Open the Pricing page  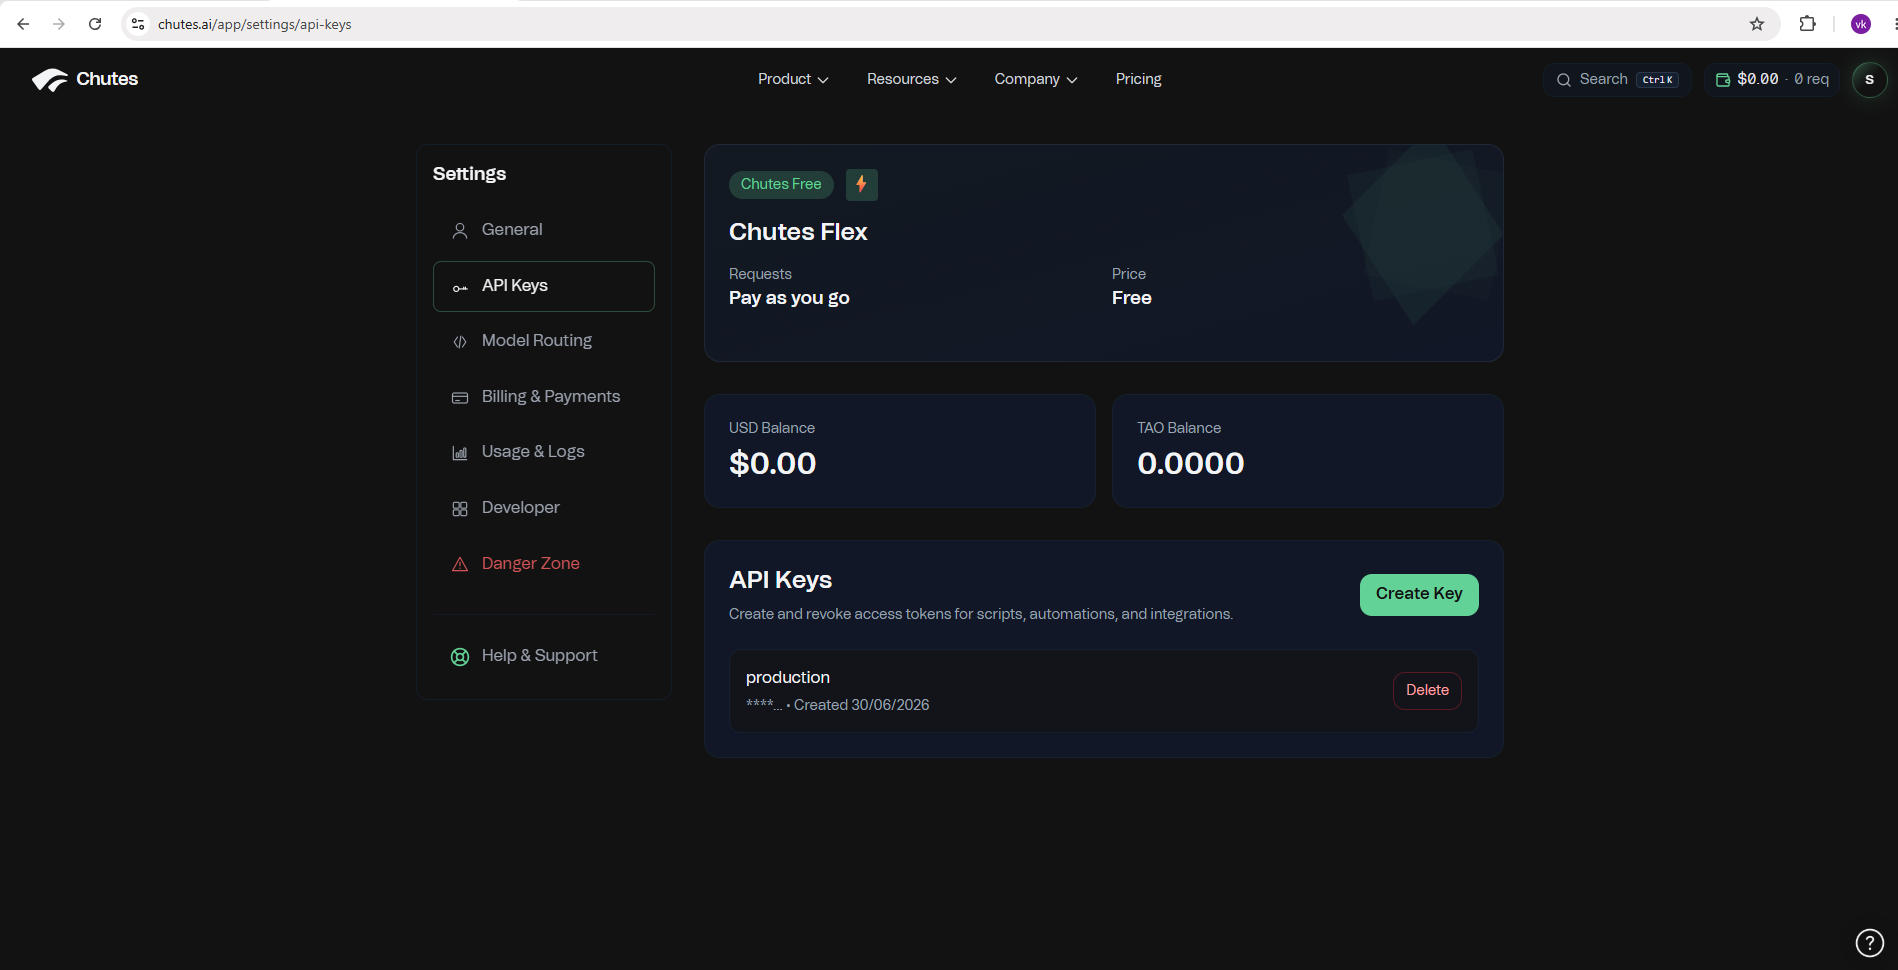[1139, 79]
